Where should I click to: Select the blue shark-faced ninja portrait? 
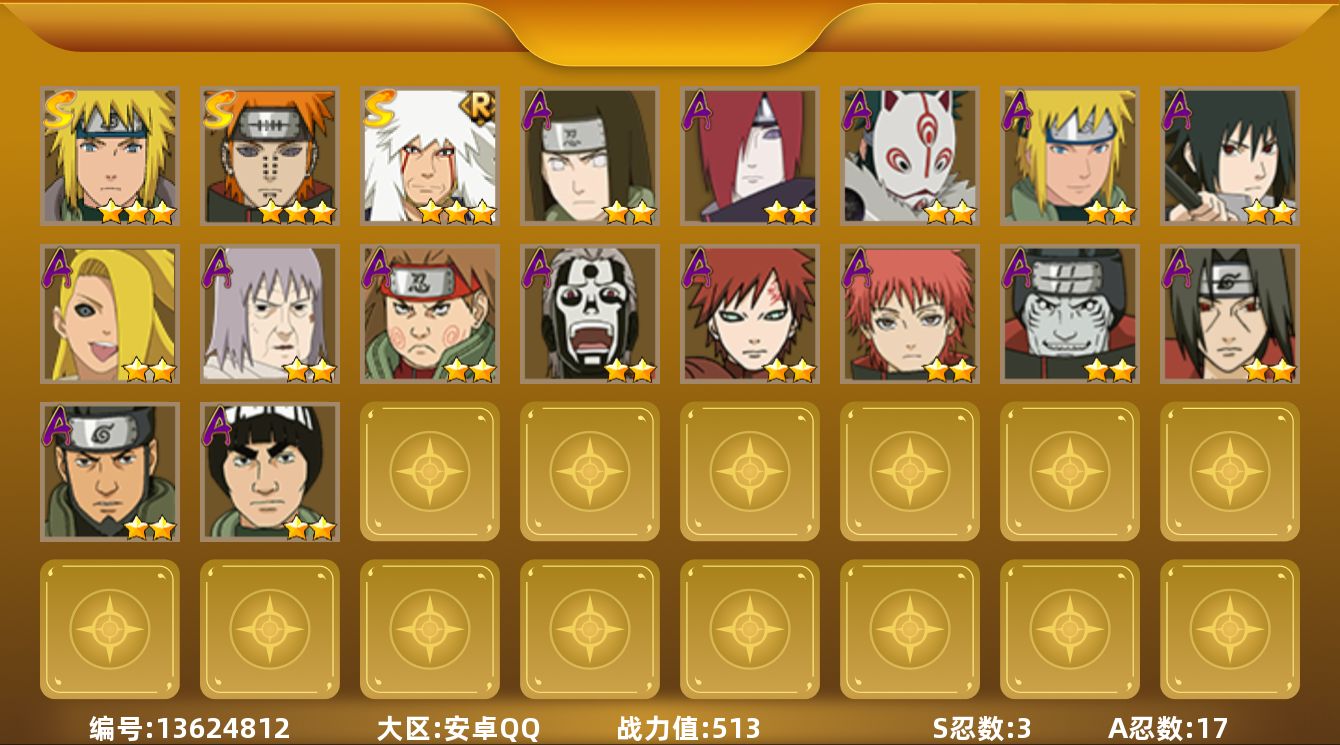tap(1070, 314)
